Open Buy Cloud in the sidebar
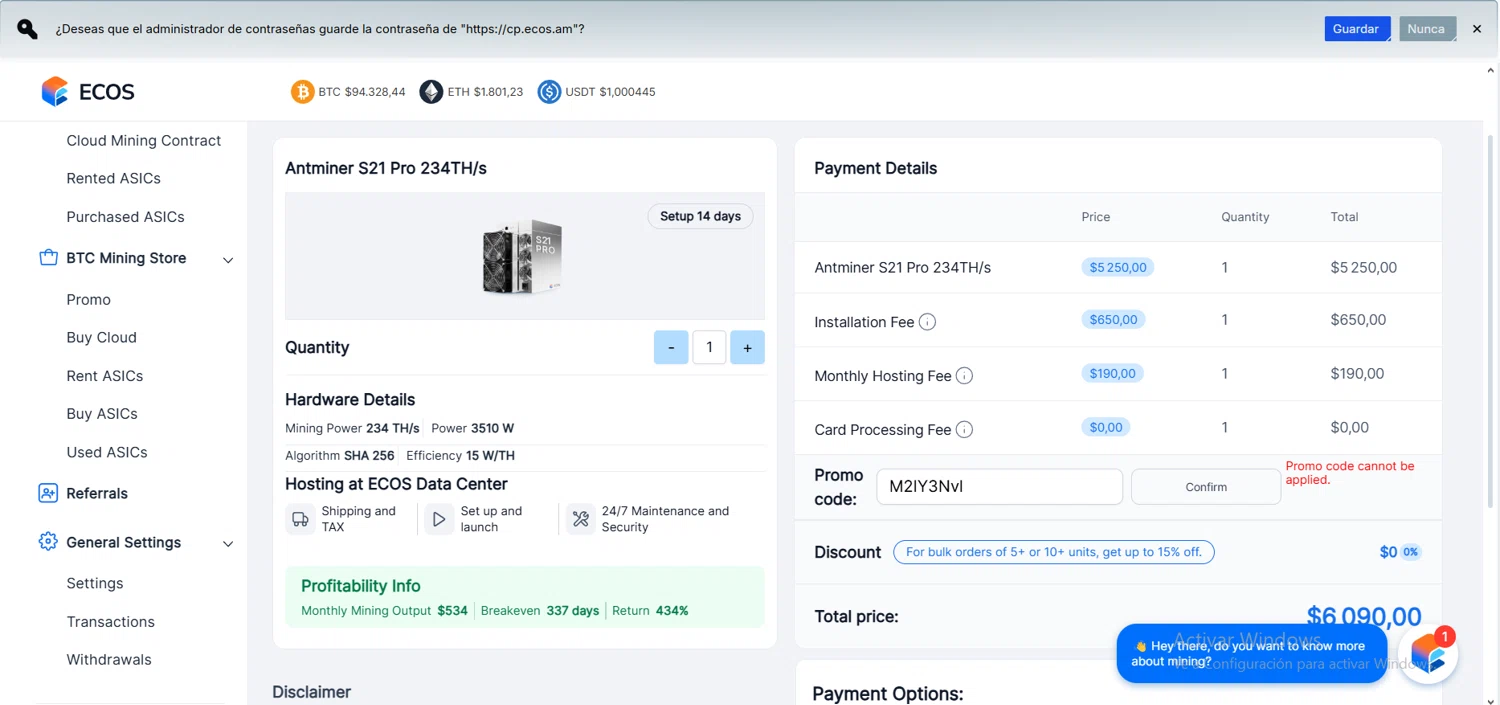Image resolution: width=1500 pixels, height=705 pixels. (x=101, y=337)
